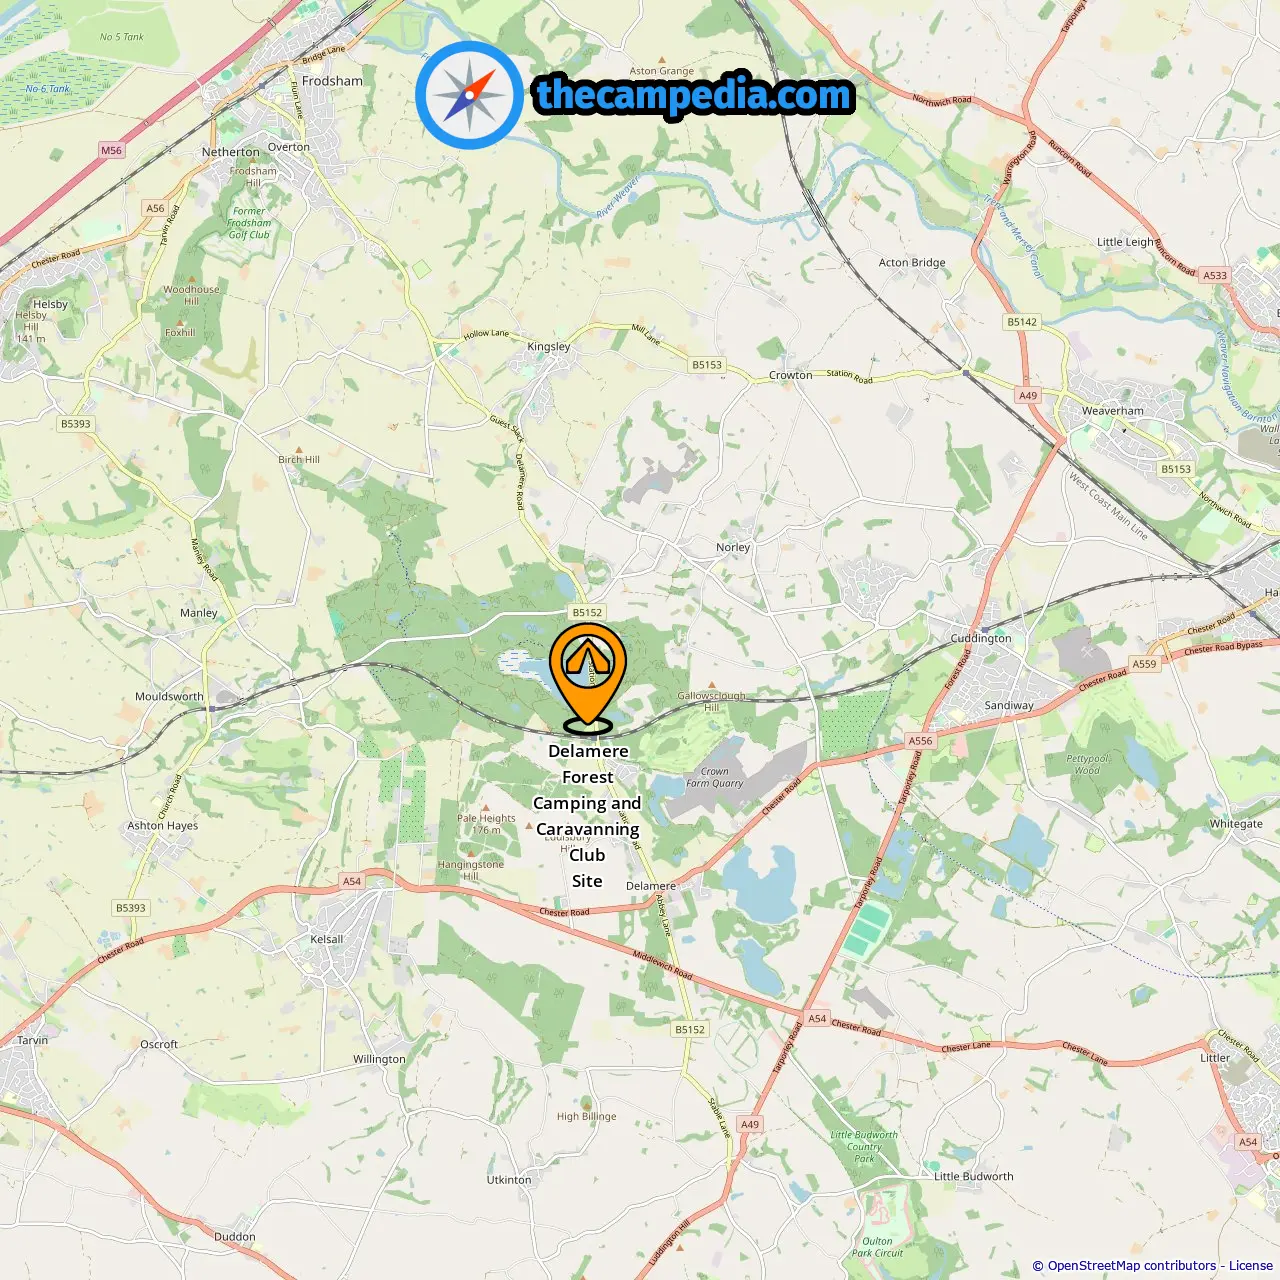Select the Acton Bridge place label
The height and width of the screenshot is (1280, 1280).
point(912,263)
